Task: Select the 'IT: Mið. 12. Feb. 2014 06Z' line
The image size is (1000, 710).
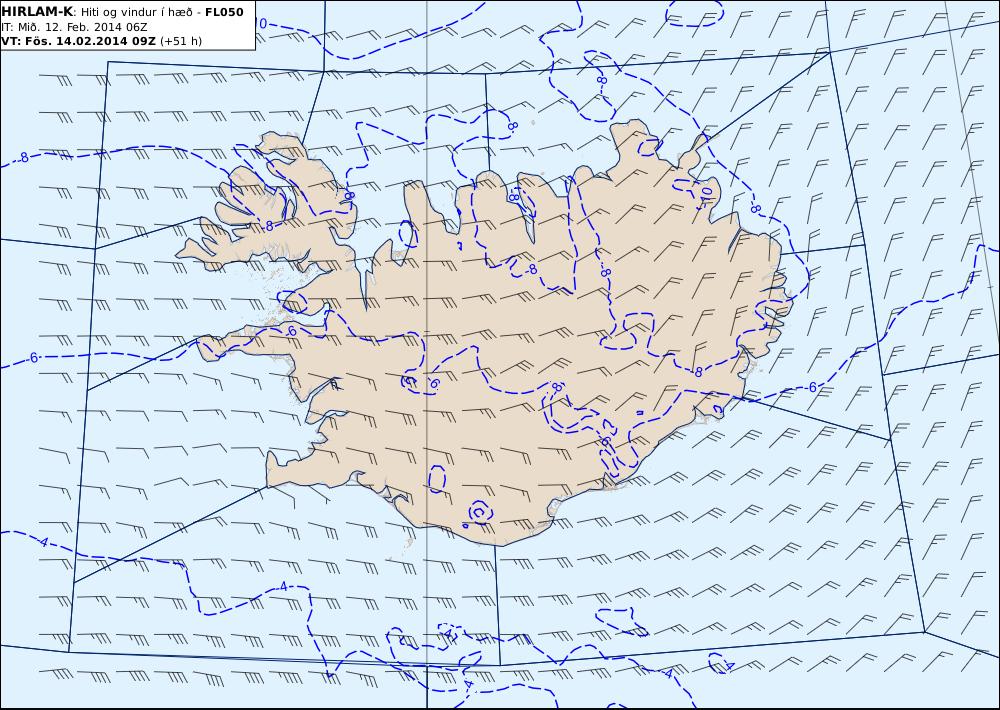Action: tap(74, 27)
